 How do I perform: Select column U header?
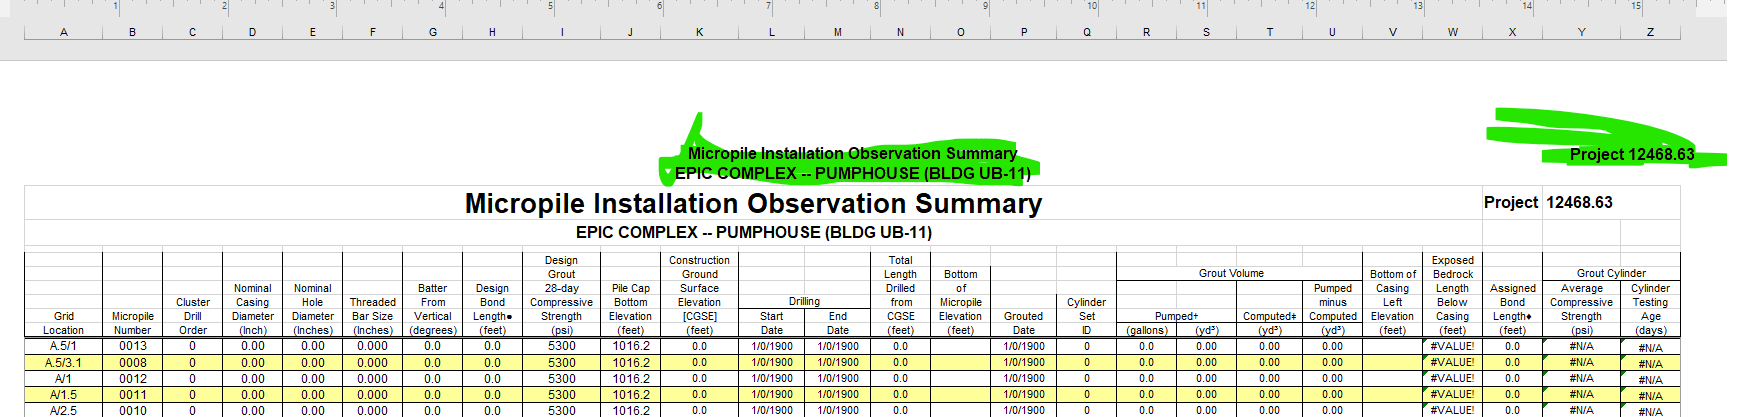coord(1332,32)
